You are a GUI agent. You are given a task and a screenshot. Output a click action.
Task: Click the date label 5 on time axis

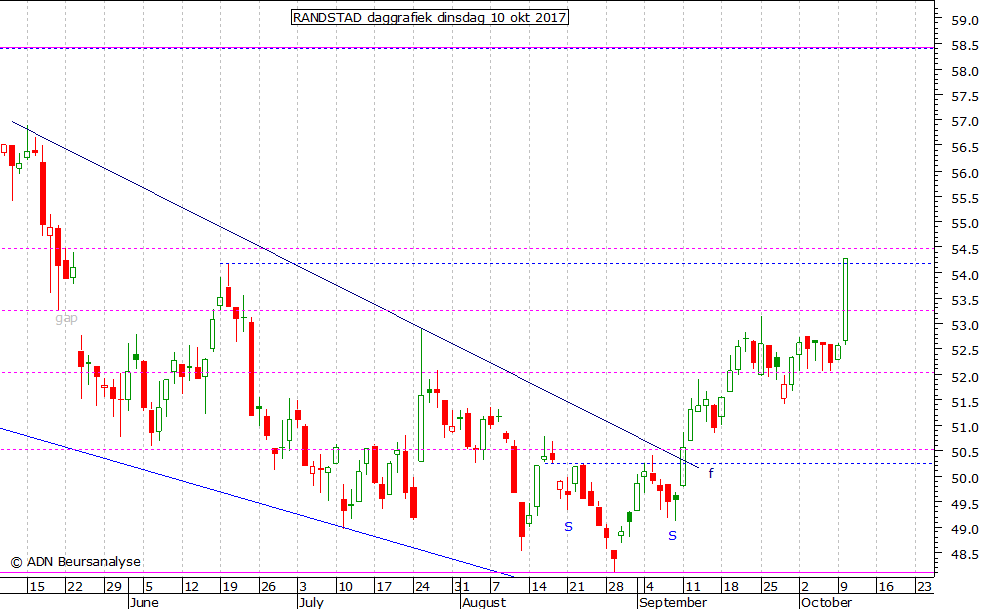coord(149,587)
